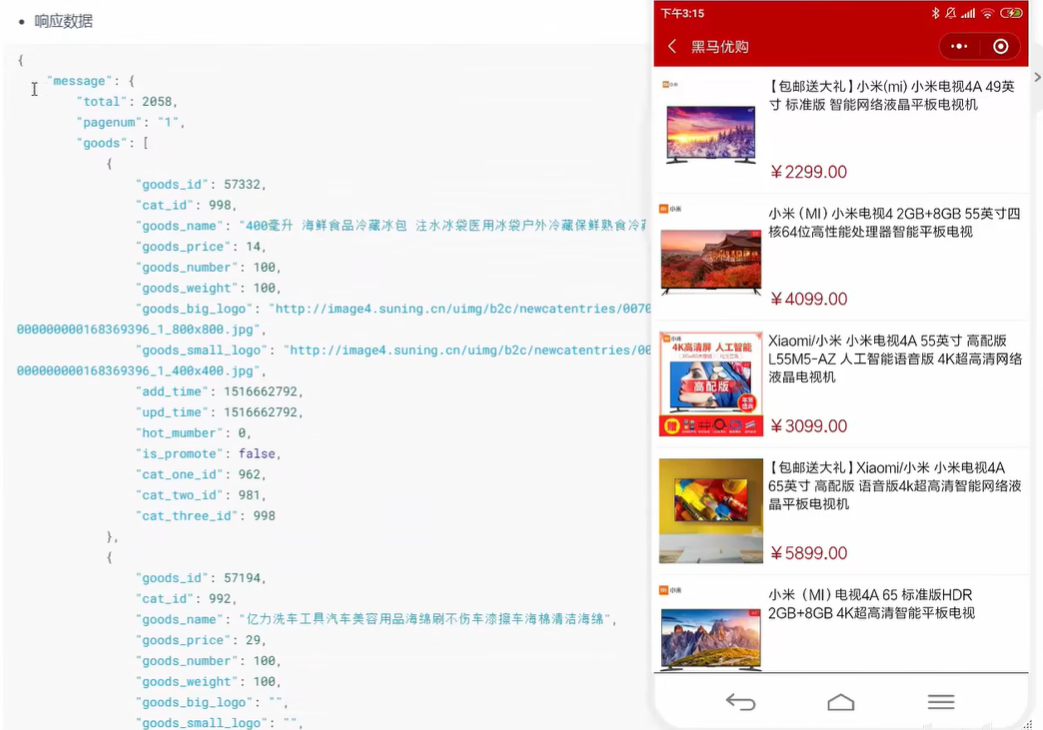Click the "is_promote": false line
Image resolution: width=1043 pixels, height=730 pixels.
pyautogui.click(x=208, y=453)
